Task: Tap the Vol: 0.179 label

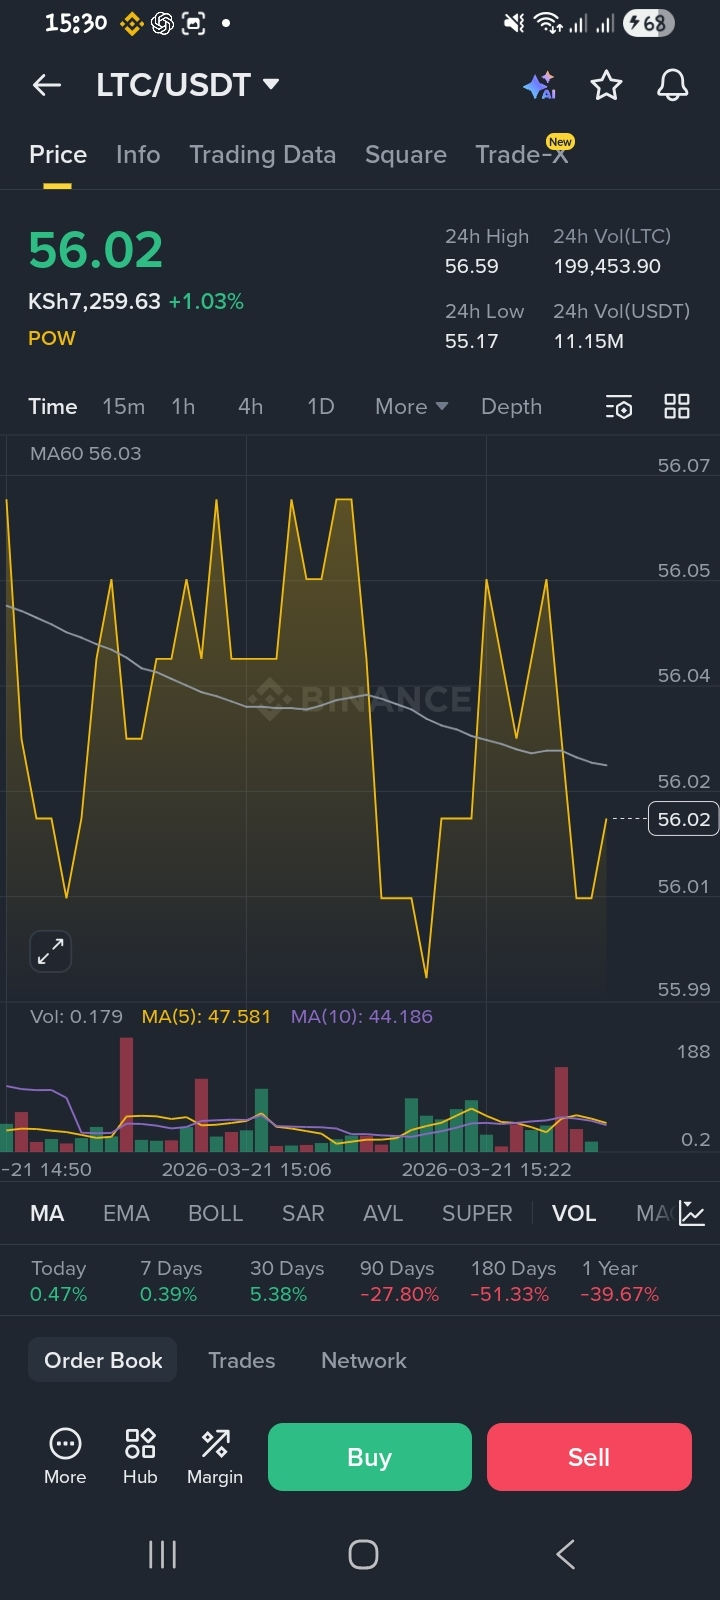Action: 76,1016
